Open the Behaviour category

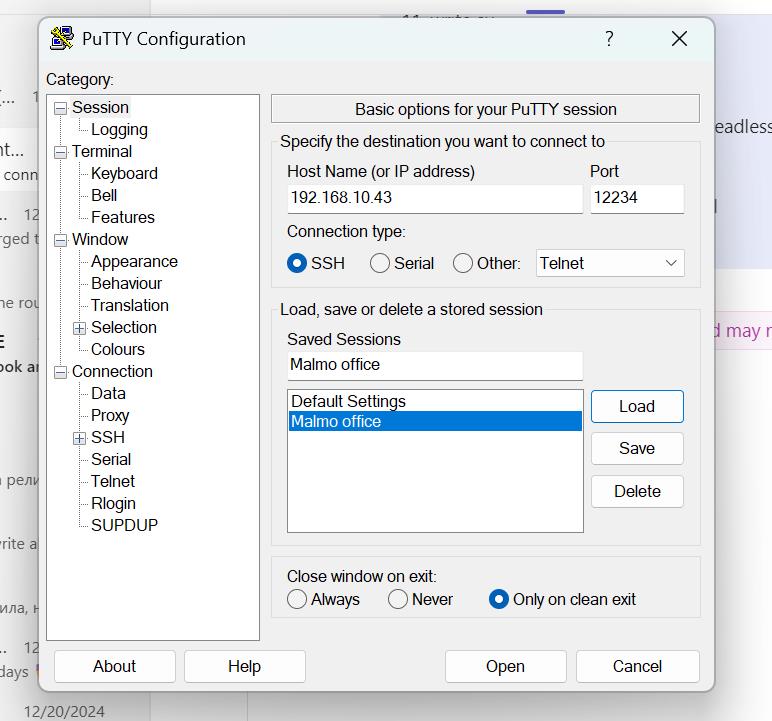(127, 284)
